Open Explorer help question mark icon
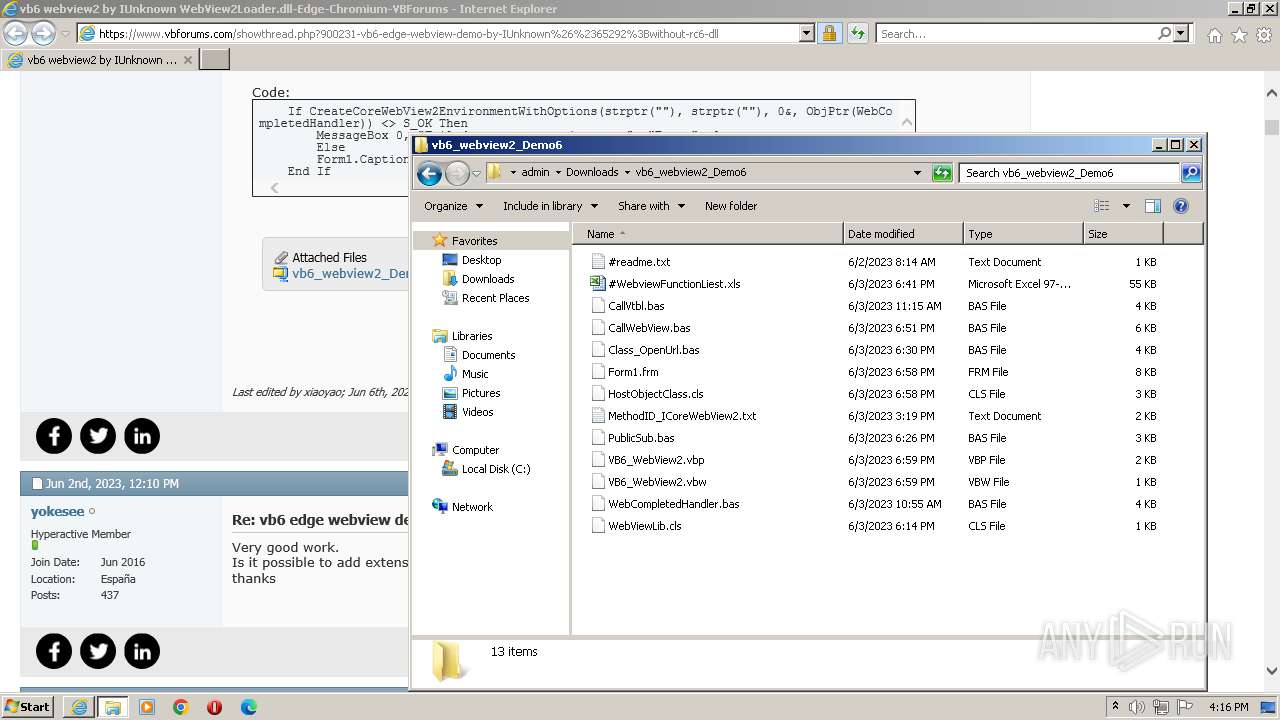 (1181, 206)
